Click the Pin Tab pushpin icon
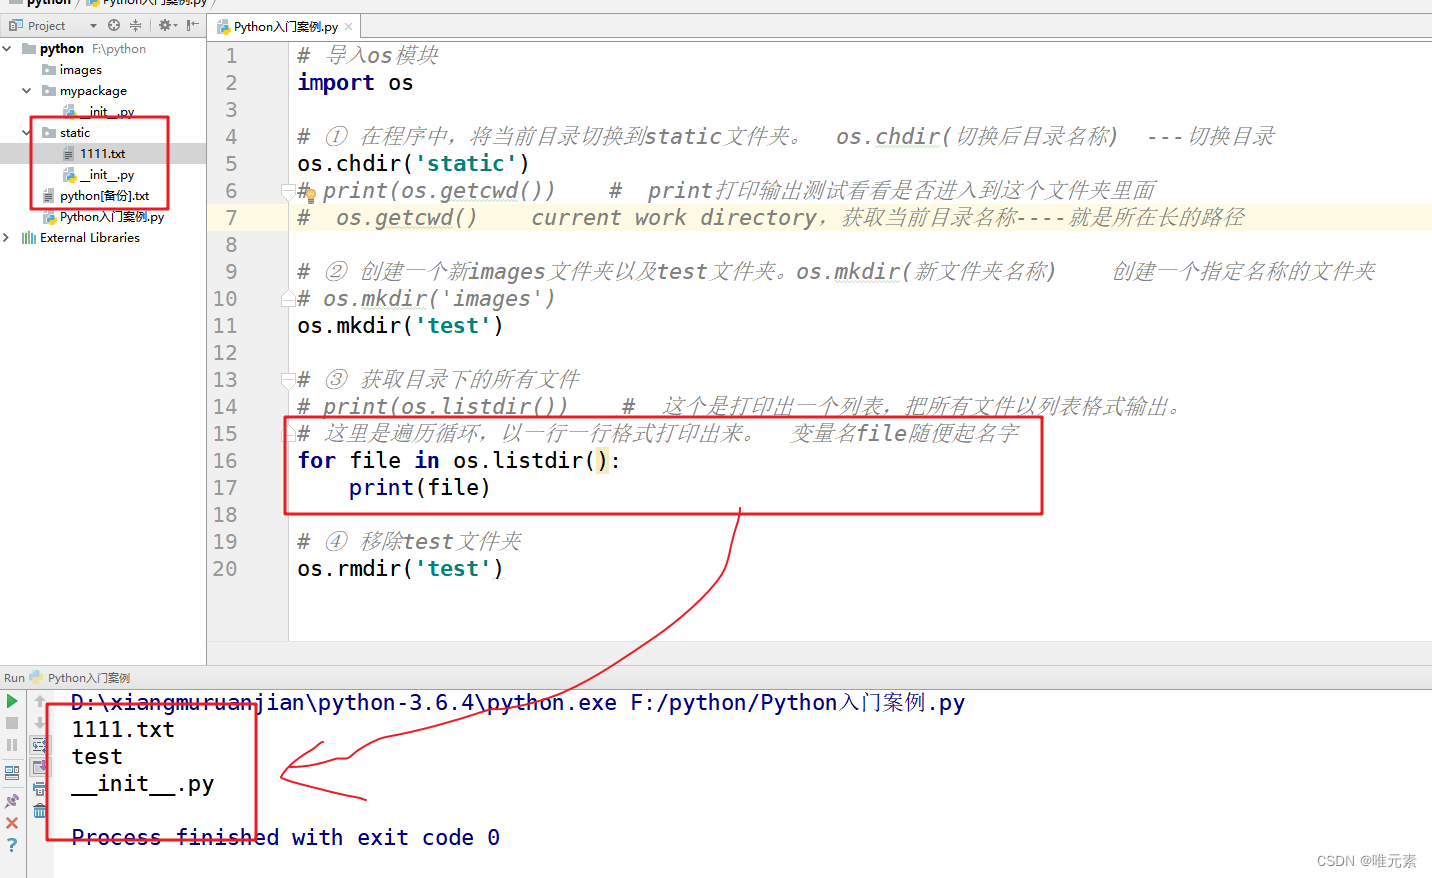Screen dimensions: 1432x878 pos(12,800)
